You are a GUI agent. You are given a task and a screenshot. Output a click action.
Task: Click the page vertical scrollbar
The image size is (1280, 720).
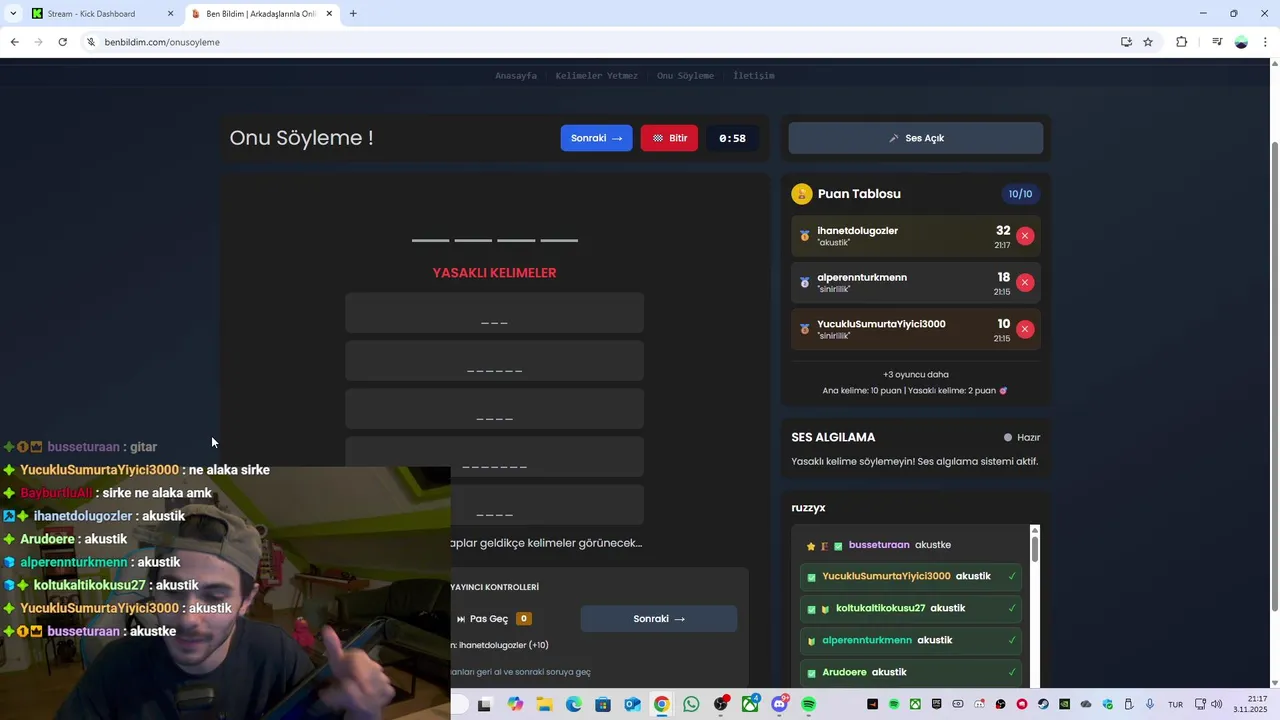[x=1274, y=375]
